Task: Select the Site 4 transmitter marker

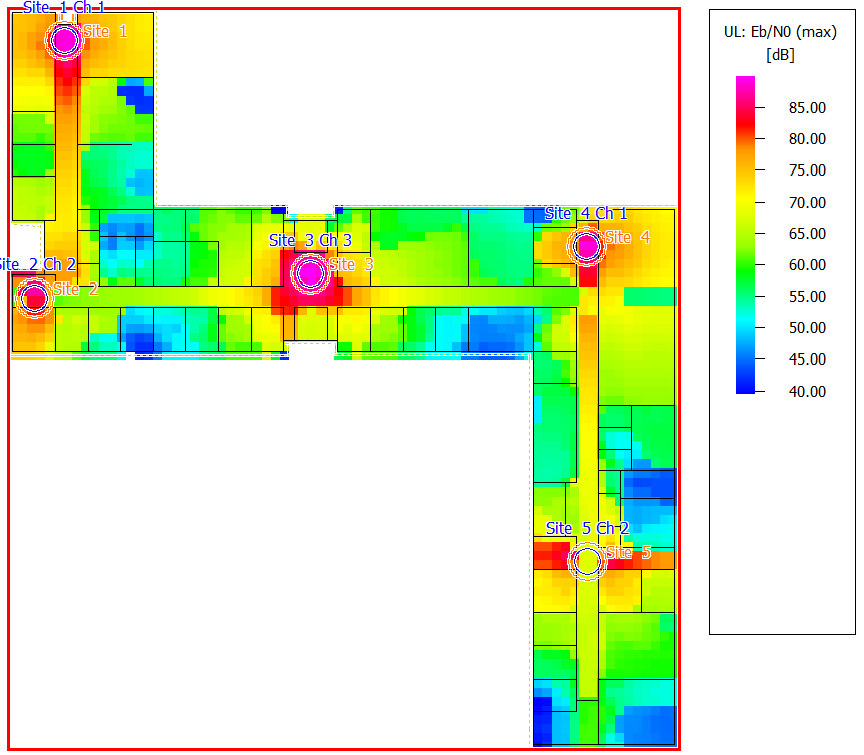Action: point(586,246)
